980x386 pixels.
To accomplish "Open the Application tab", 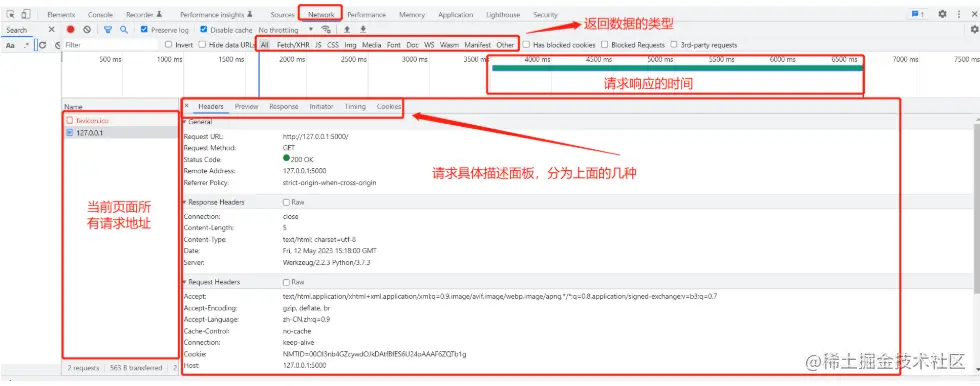I will (456, 14).
